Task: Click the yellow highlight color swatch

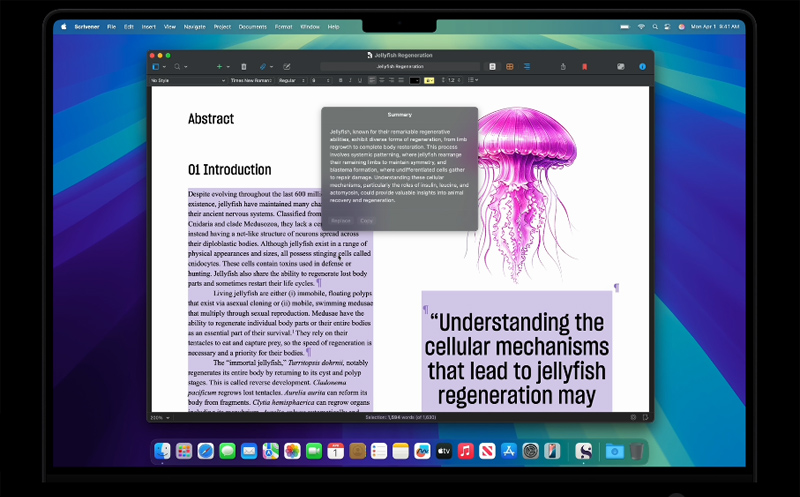Action: (429, 80)
